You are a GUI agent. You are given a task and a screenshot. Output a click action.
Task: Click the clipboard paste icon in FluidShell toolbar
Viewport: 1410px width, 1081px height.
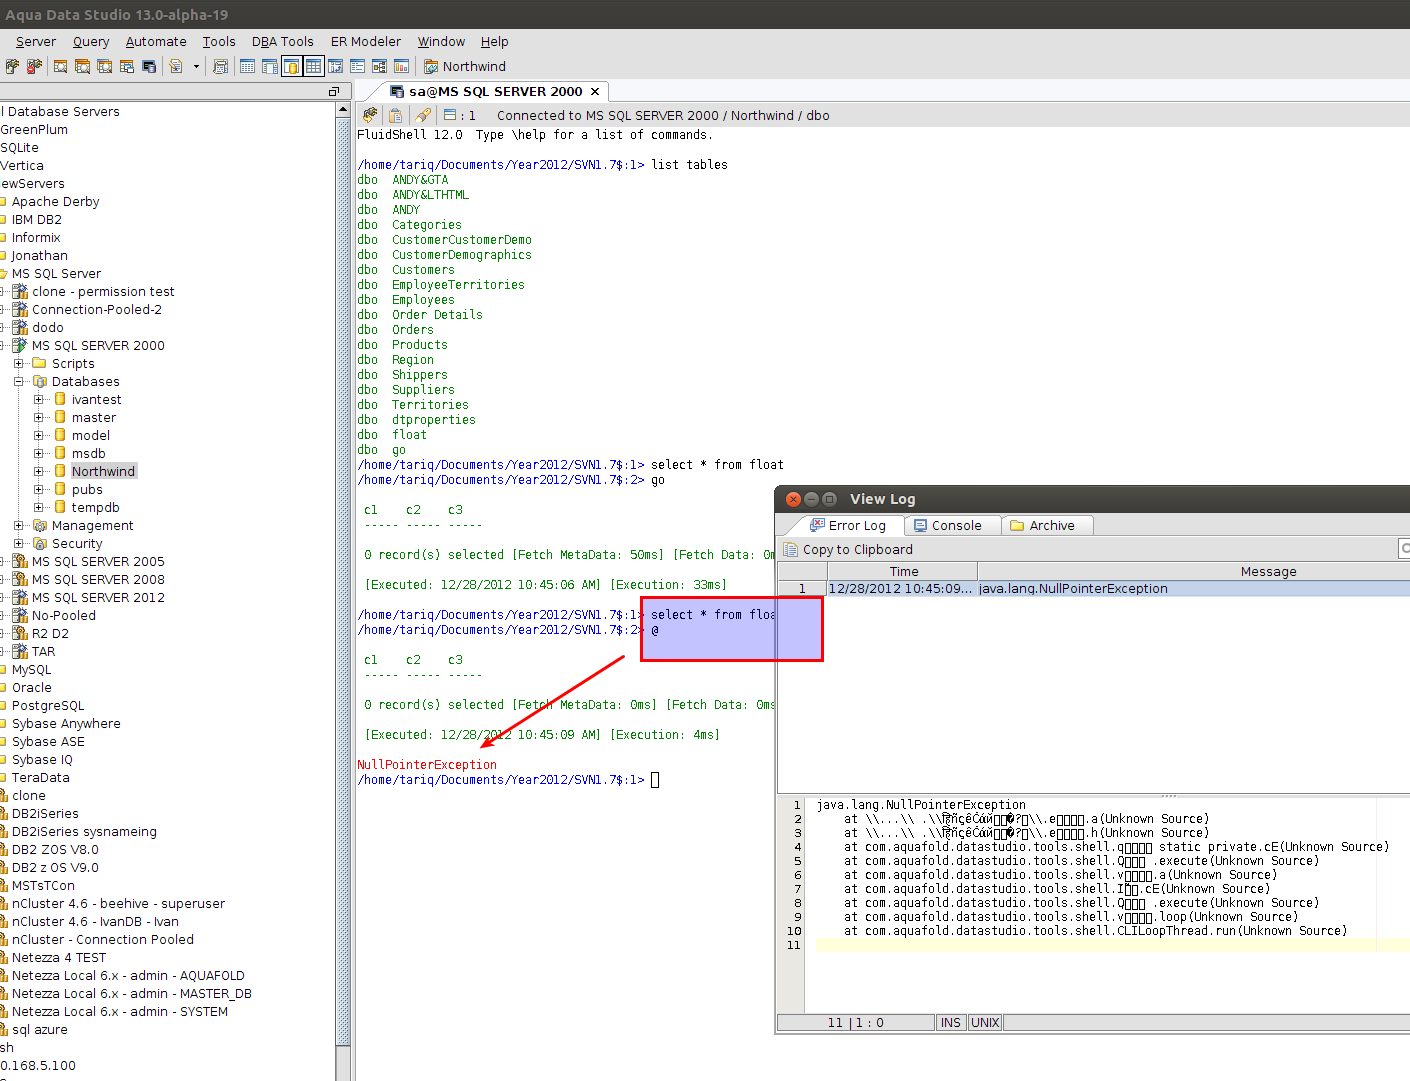[x=395, y=115]
